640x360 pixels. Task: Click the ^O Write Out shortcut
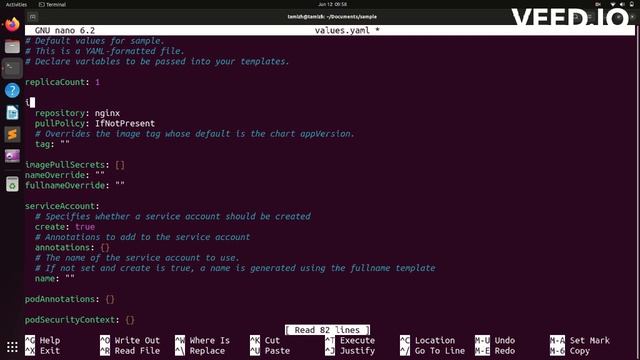point(130,340)
